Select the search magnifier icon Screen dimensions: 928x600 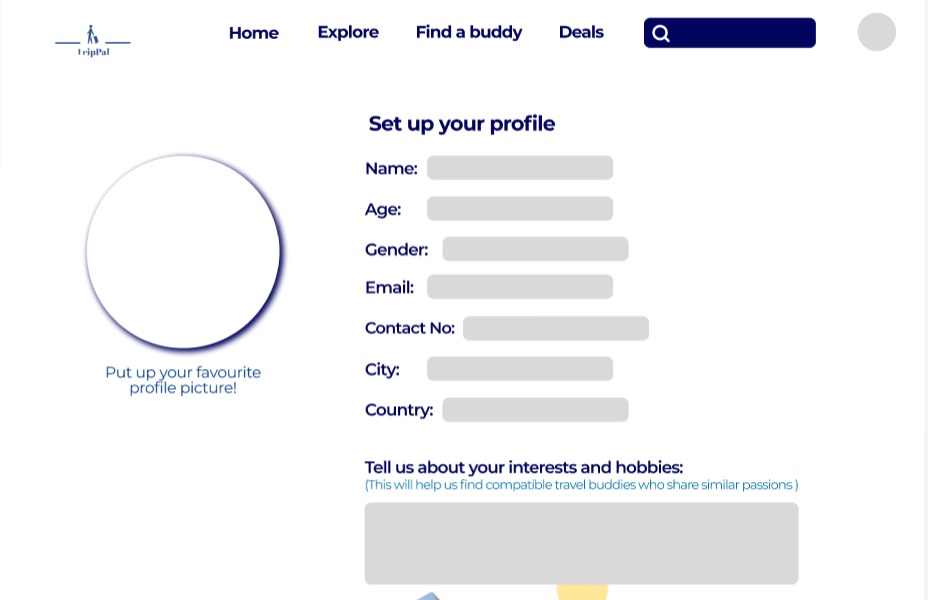[x=661, y=33]
